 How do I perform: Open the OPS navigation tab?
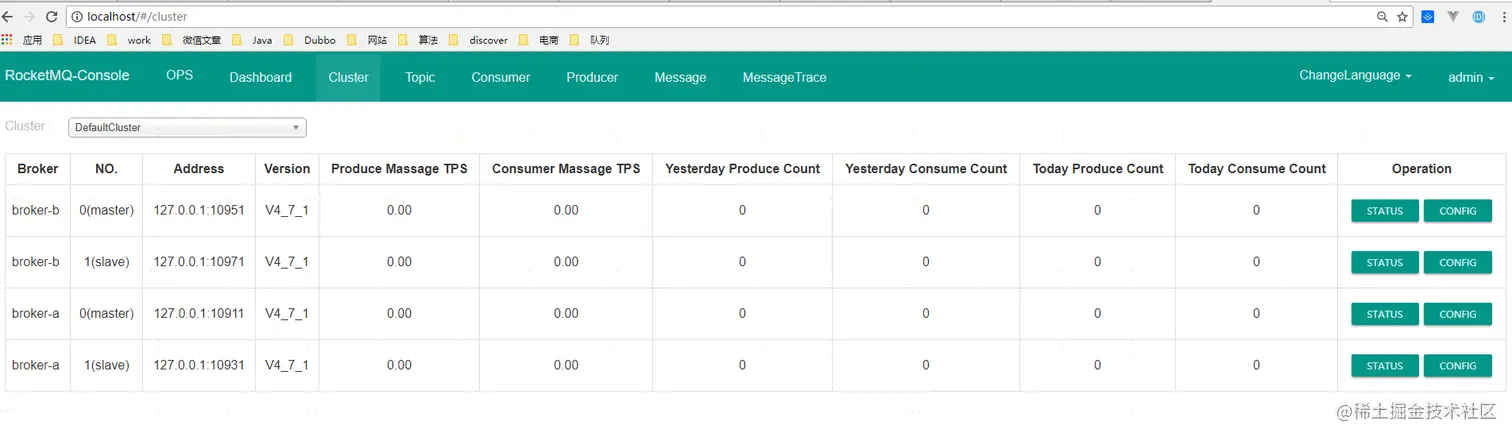point(180,76)
